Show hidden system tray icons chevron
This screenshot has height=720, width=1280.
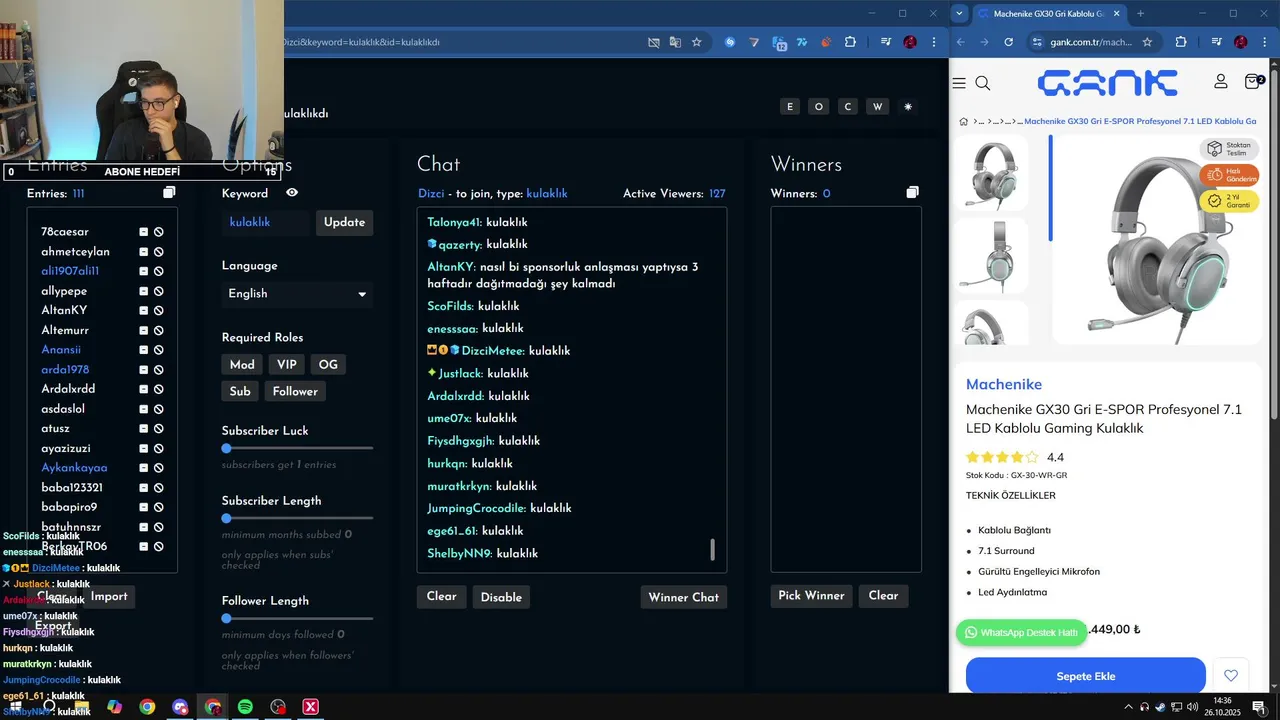(1129, 707)
